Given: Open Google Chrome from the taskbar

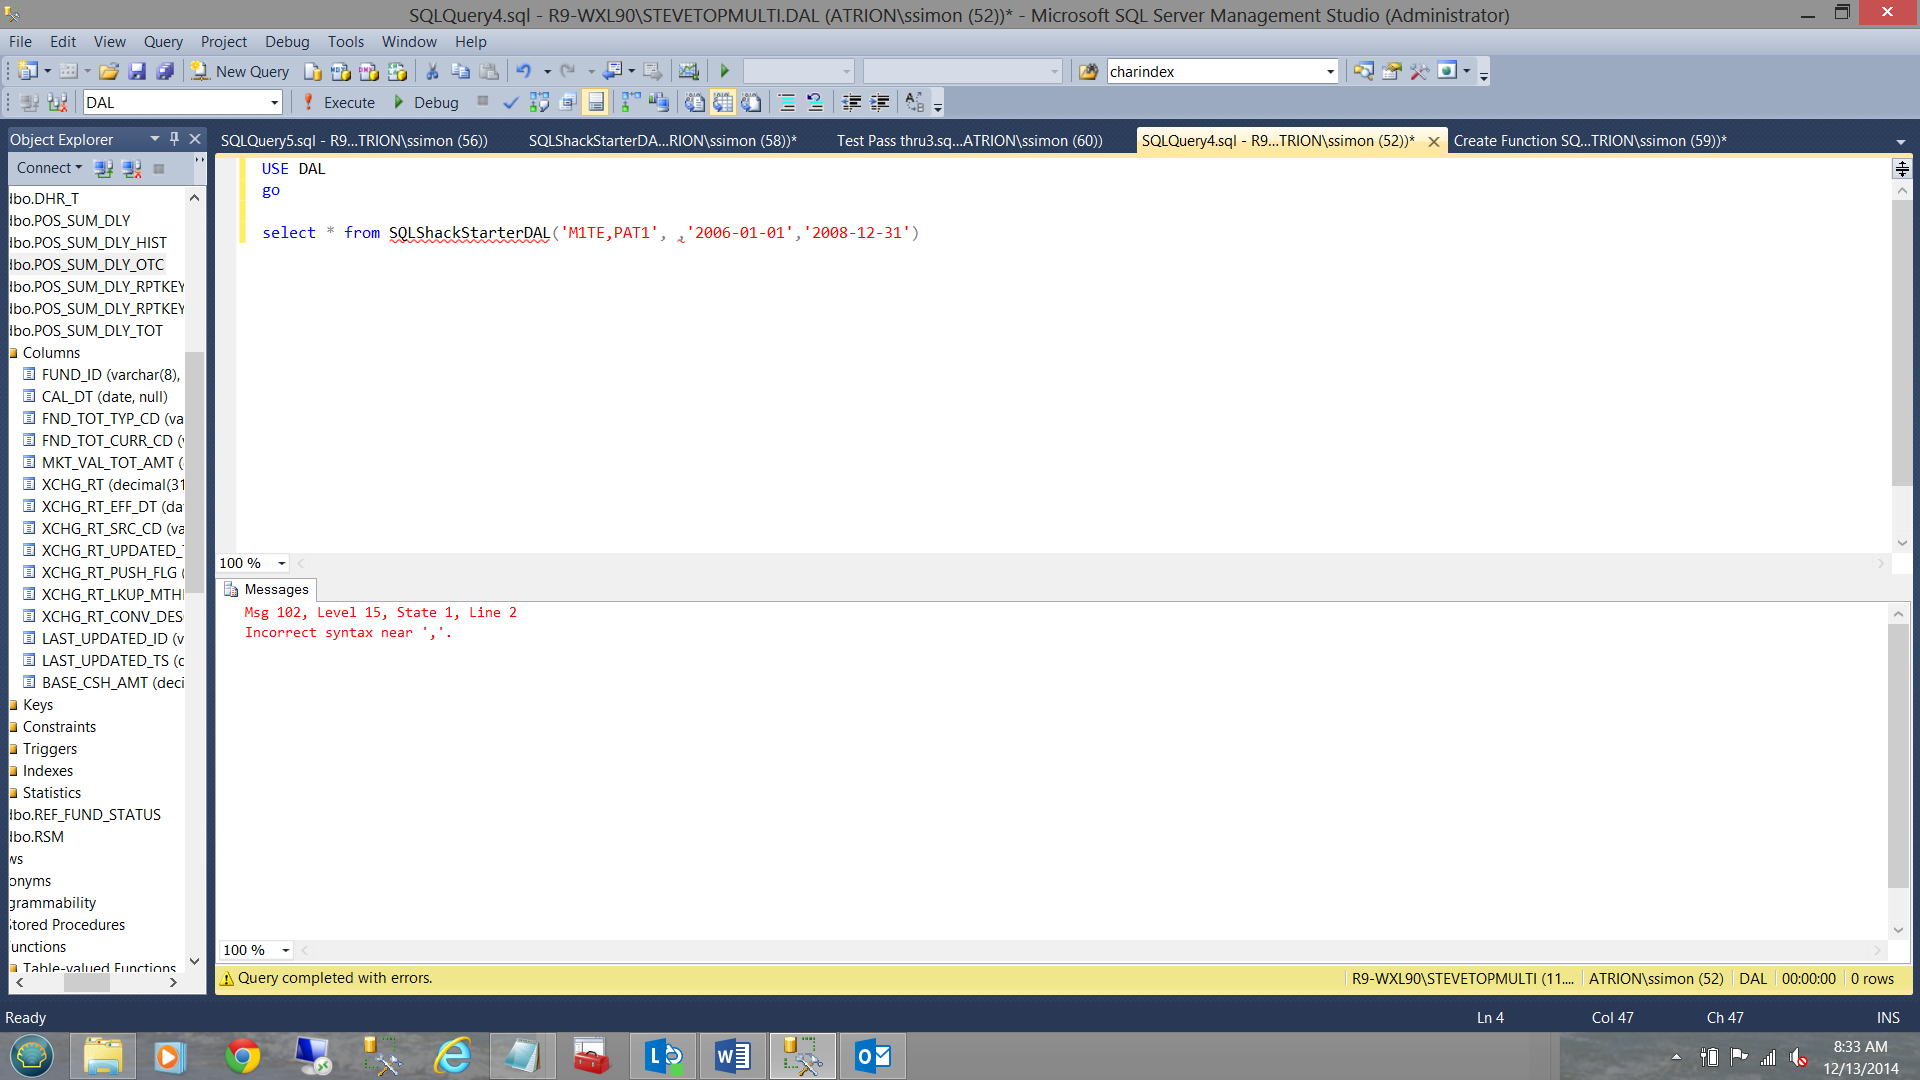Looking at the screenshot, I should point(242,1056).
